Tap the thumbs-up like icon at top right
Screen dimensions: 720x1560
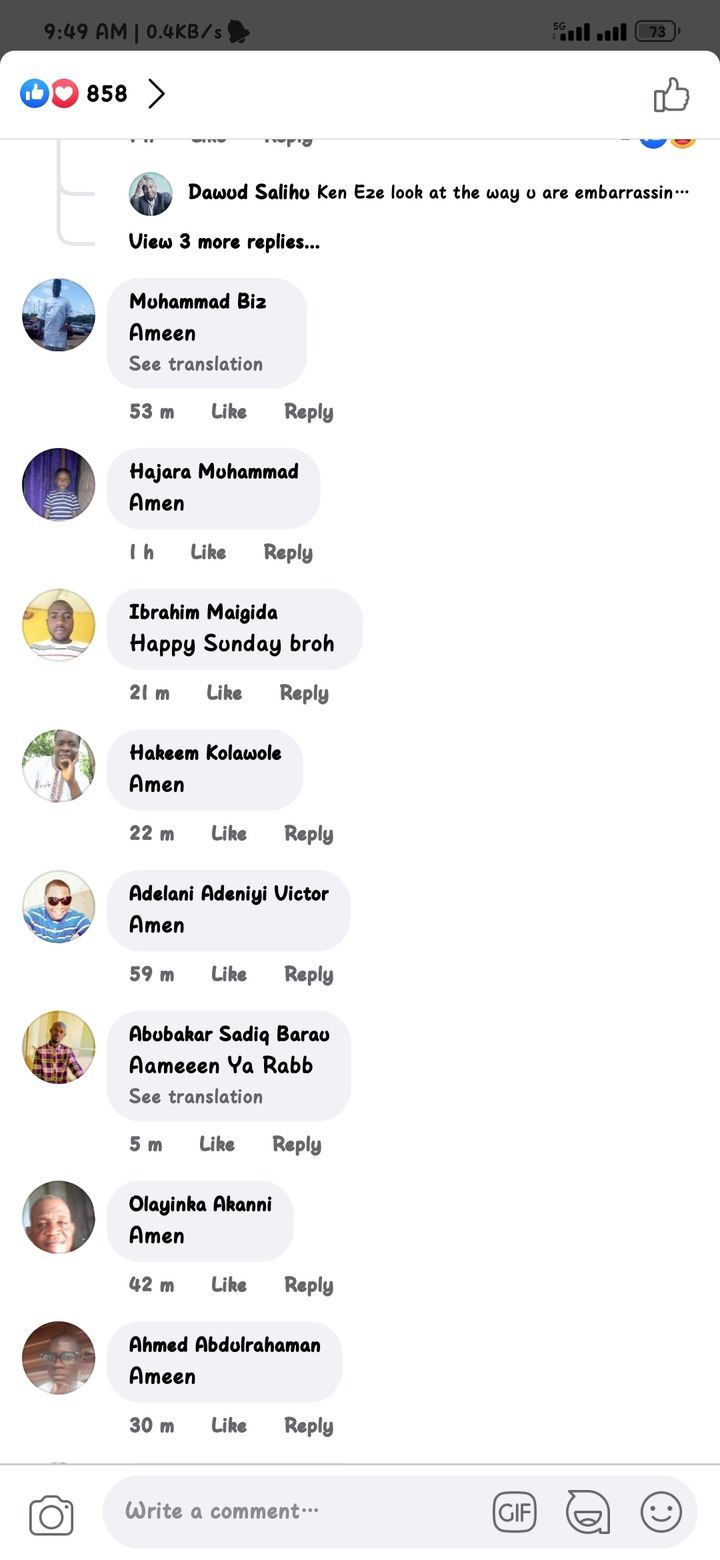672,95
